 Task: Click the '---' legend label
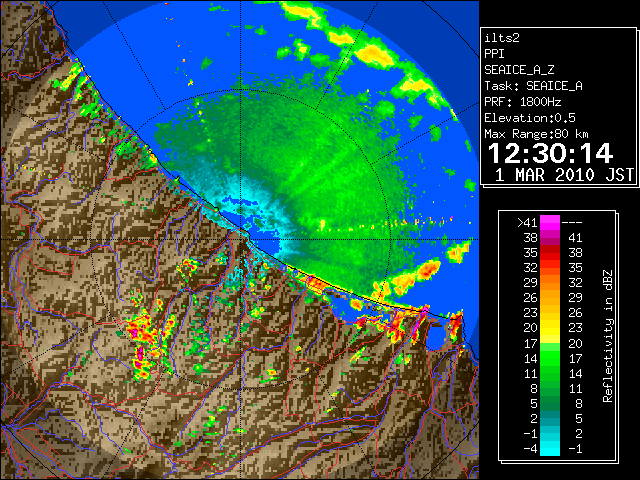point(572,223)
